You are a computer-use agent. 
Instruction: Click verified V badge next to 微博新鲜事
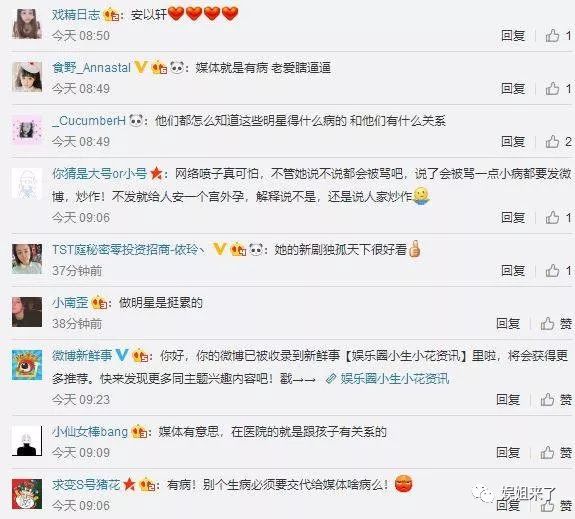click(x=122, y=355)
